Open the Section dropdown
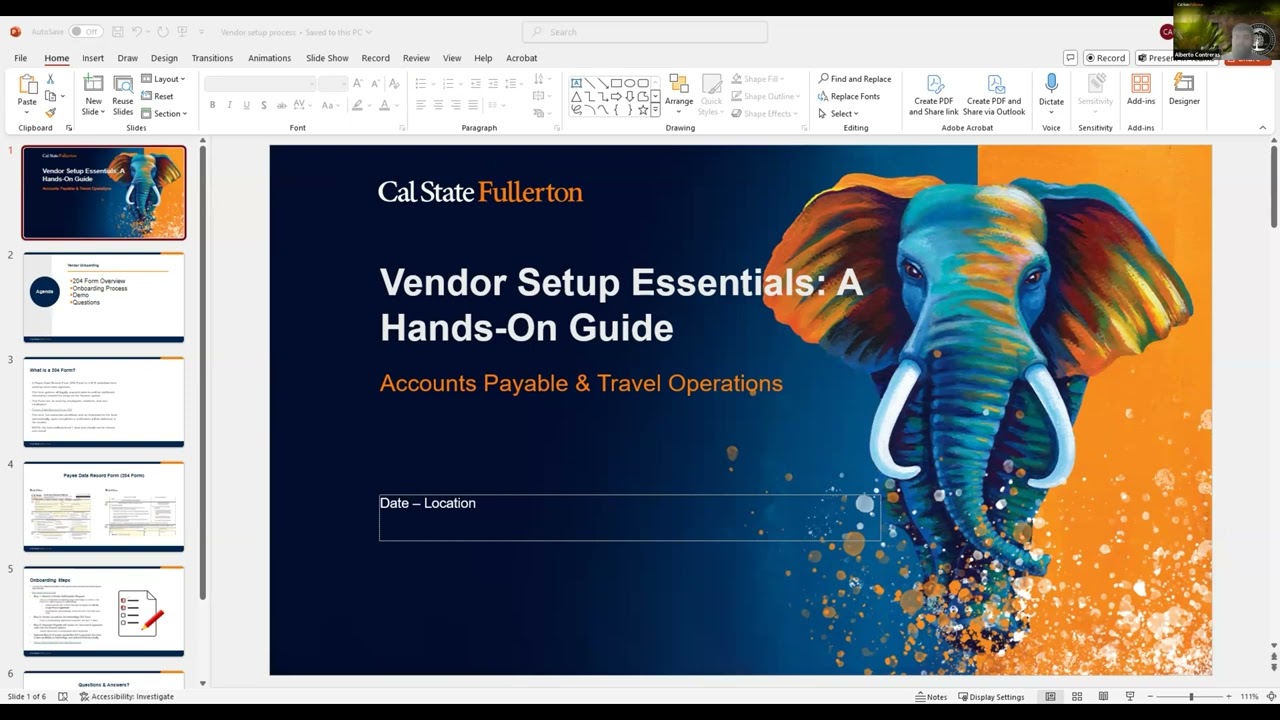 tap(163, 113)
